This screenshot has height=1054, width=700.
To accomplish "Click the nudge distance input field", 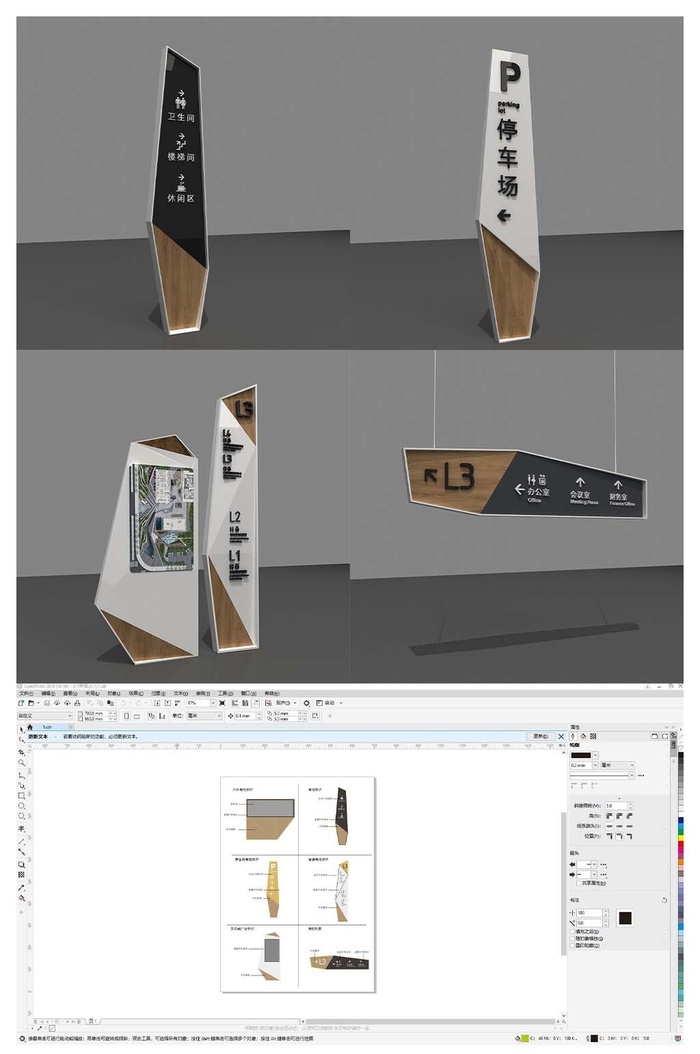I will pos(245,716).
